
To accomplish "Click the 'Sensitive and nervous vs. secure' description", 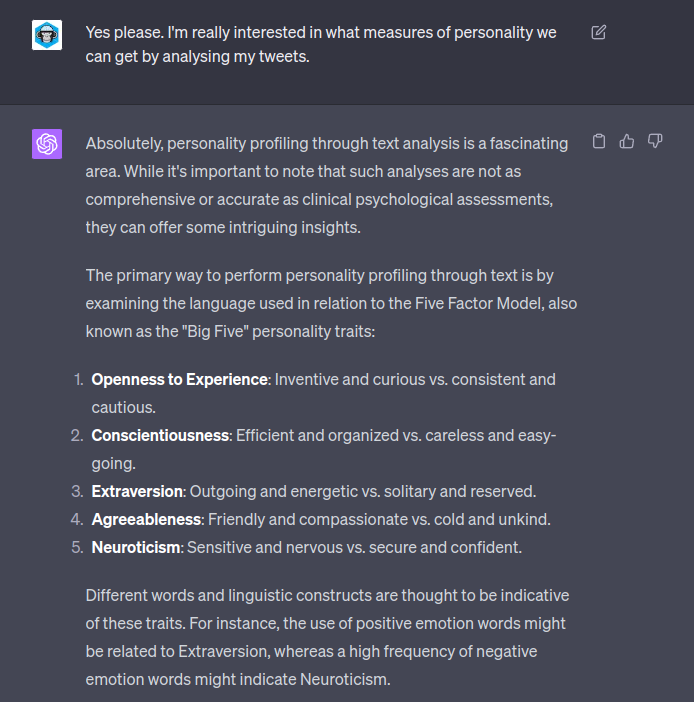I will [355, 547].
